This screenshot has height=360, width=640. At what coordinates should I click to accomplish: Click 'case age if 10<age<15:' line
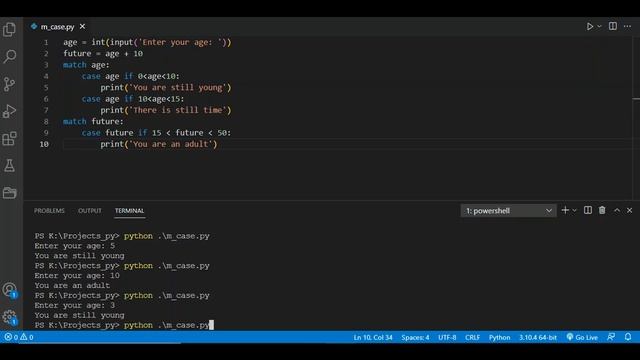[x=133, y=99]
